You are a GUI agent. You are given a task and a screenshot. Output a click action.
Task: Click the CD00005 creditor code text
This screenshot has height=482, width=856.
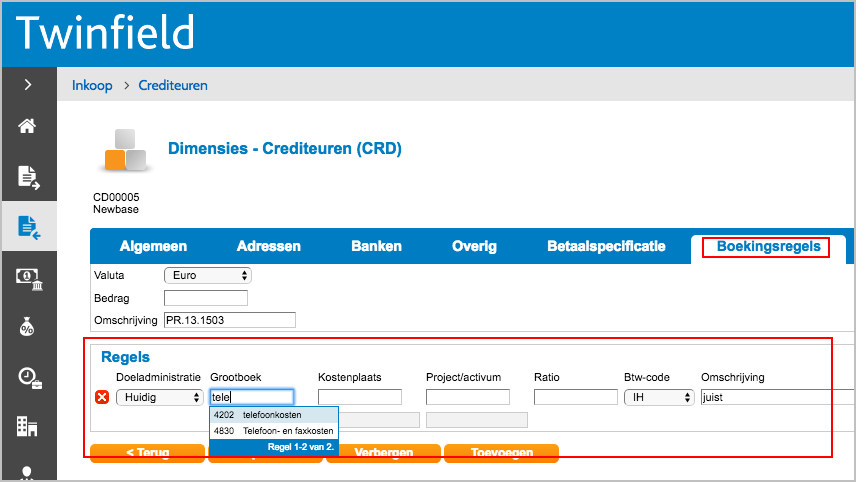(116, 197)
